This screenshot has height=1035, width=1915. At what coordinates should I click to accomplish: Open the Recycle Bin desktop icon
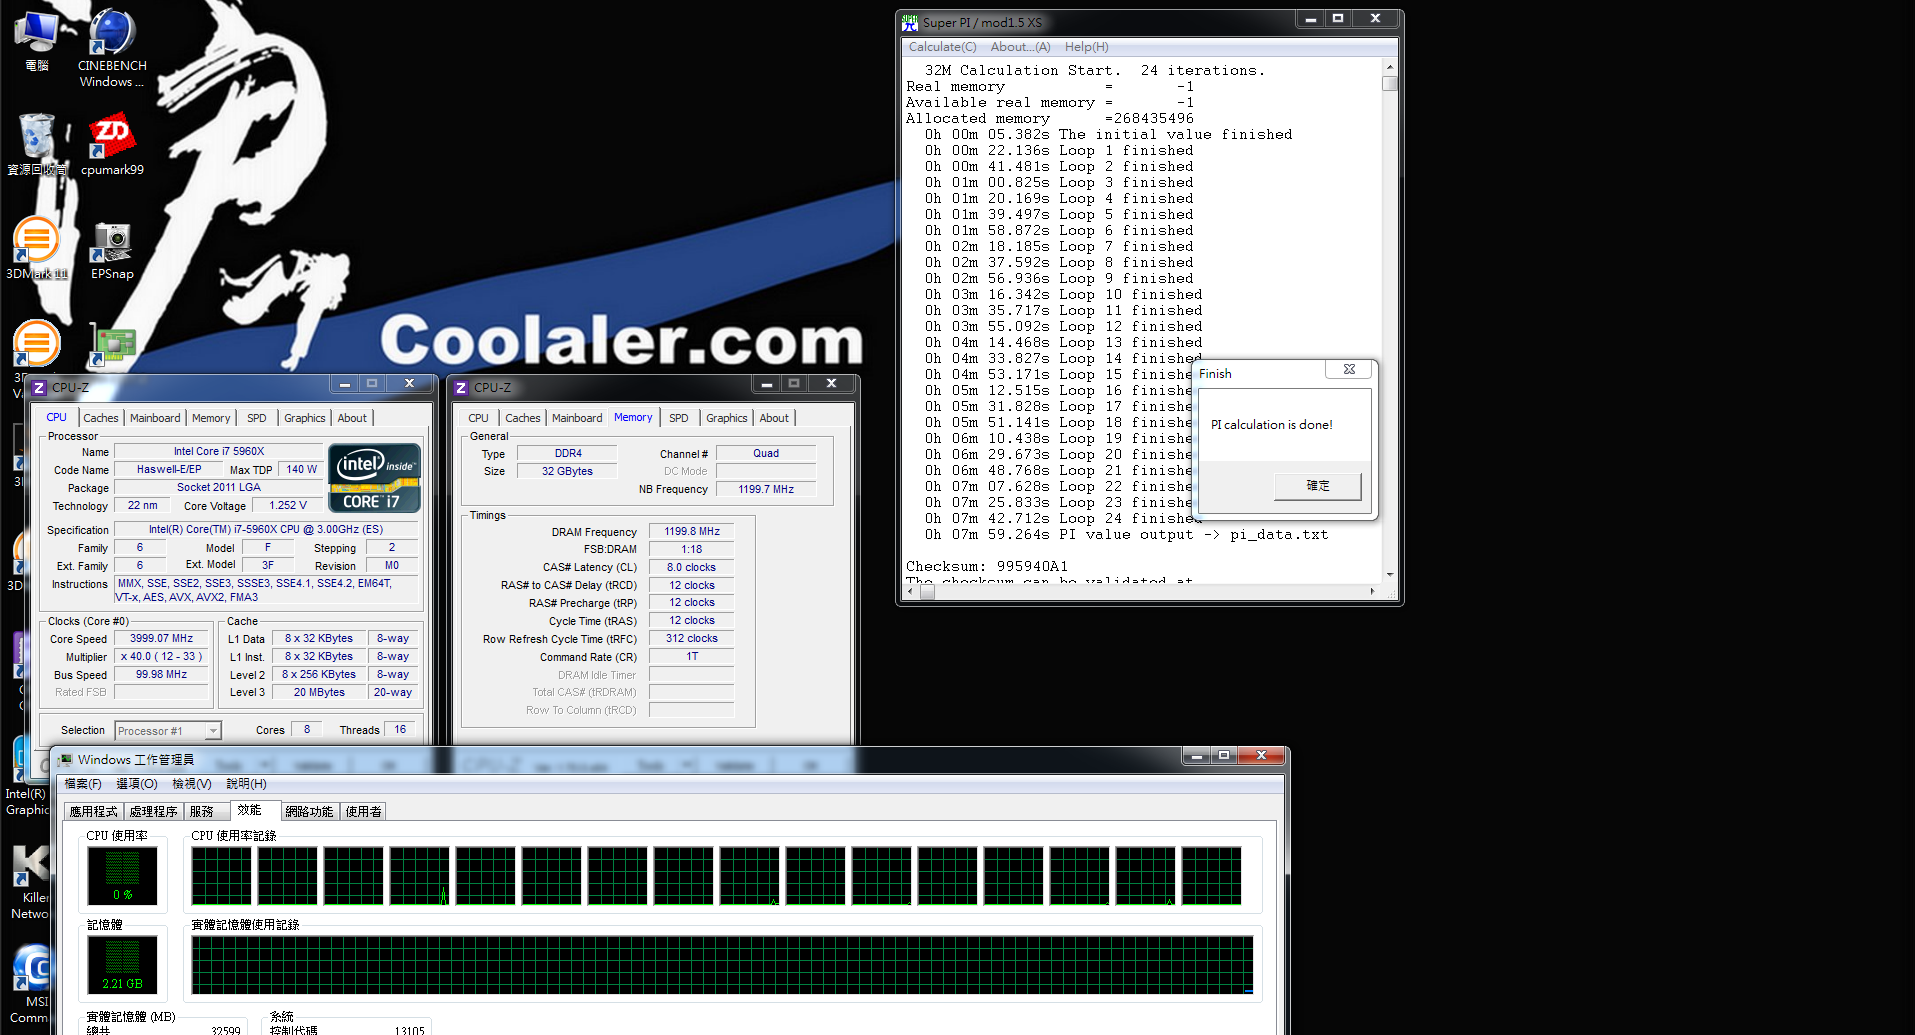37,145
